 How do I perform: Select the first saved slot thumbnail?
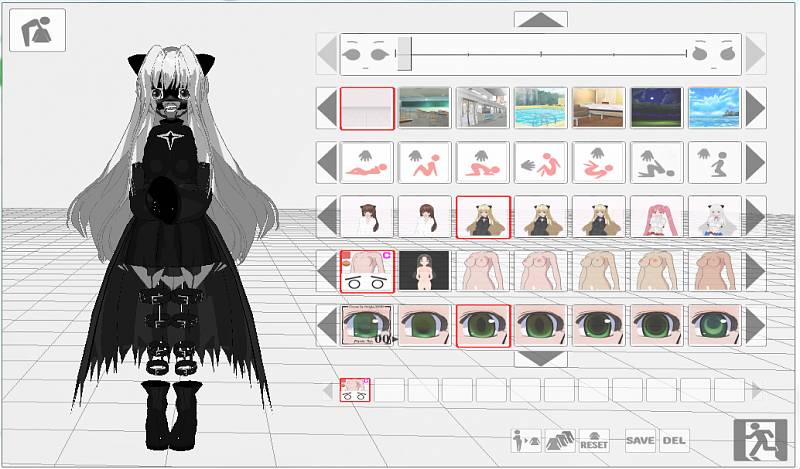click(x=353, y=391)
